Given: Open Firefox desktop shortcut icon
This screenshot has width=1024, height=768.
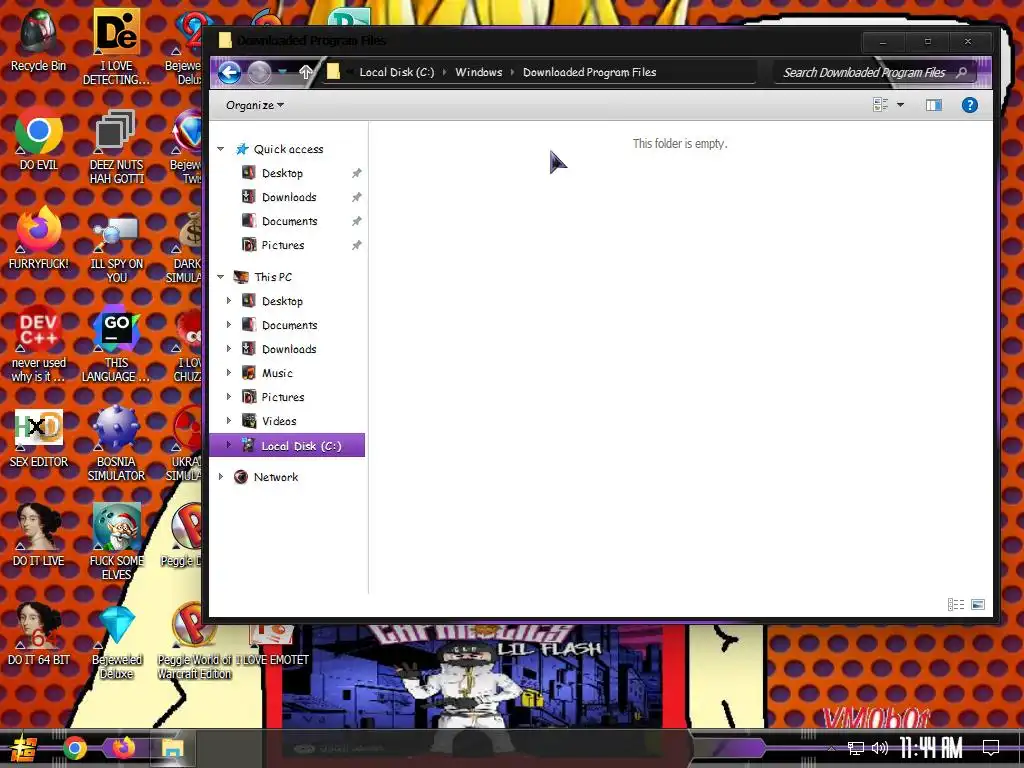Looking at the screenshot, I should (39, 238).
